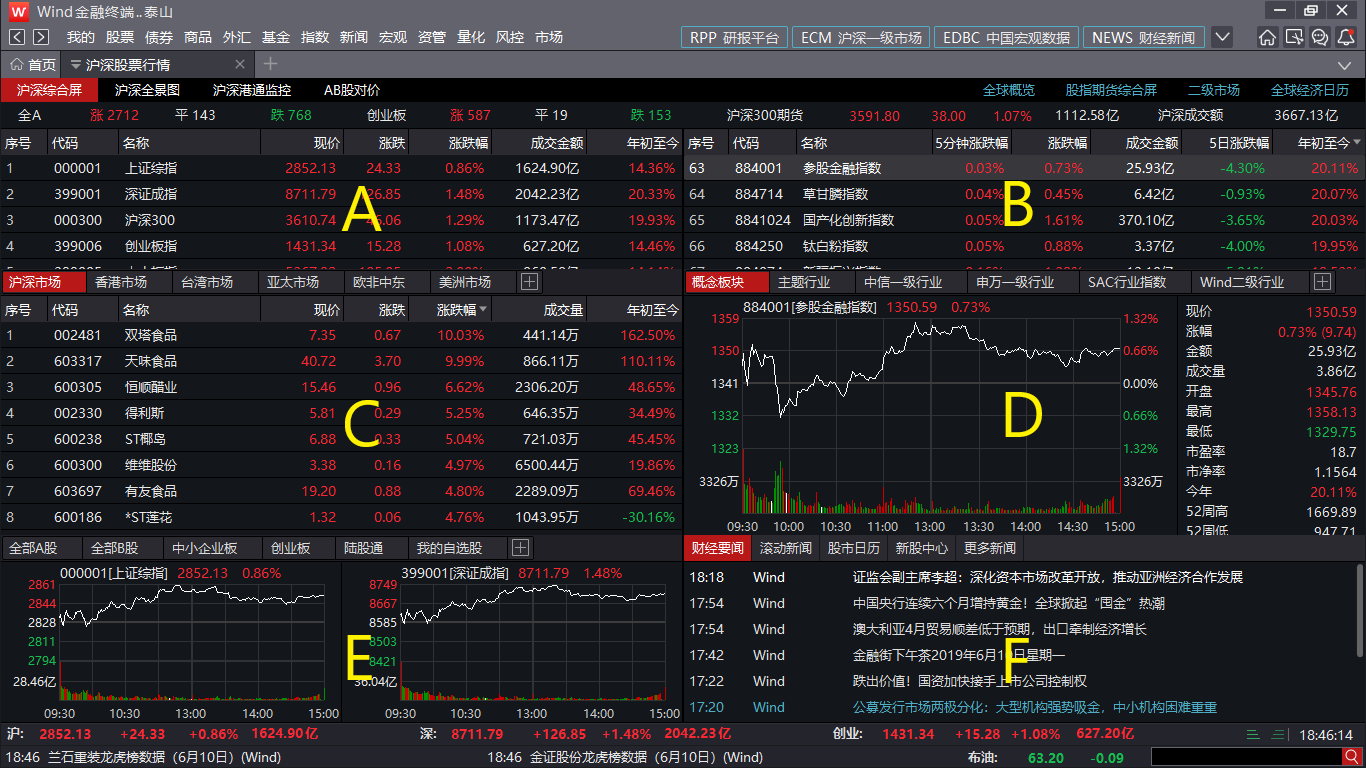Open the 量化 menu
Screen dimensions: 1366x768
click(471, 37)
